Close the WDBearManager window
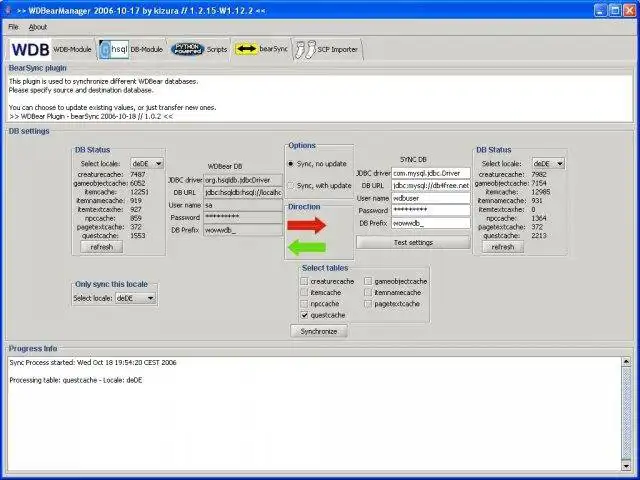Image resolution: width=640 pixels, height=480 pixels. point(630,10)
